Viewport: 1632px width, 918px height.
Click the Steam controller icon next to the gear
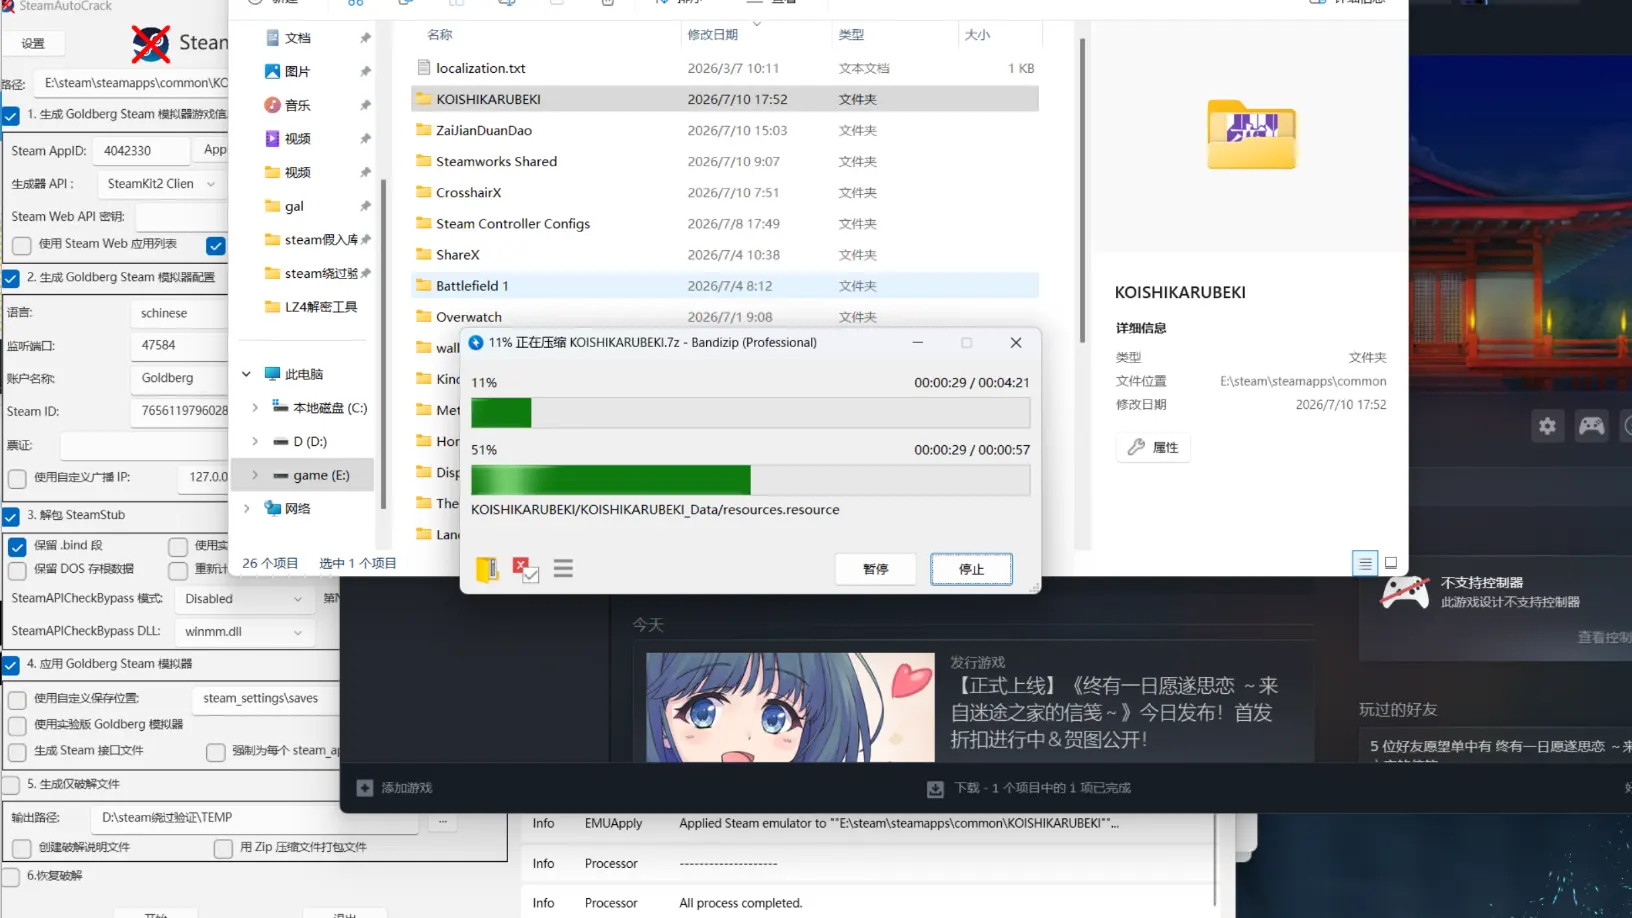click(x=1591, y=426)
